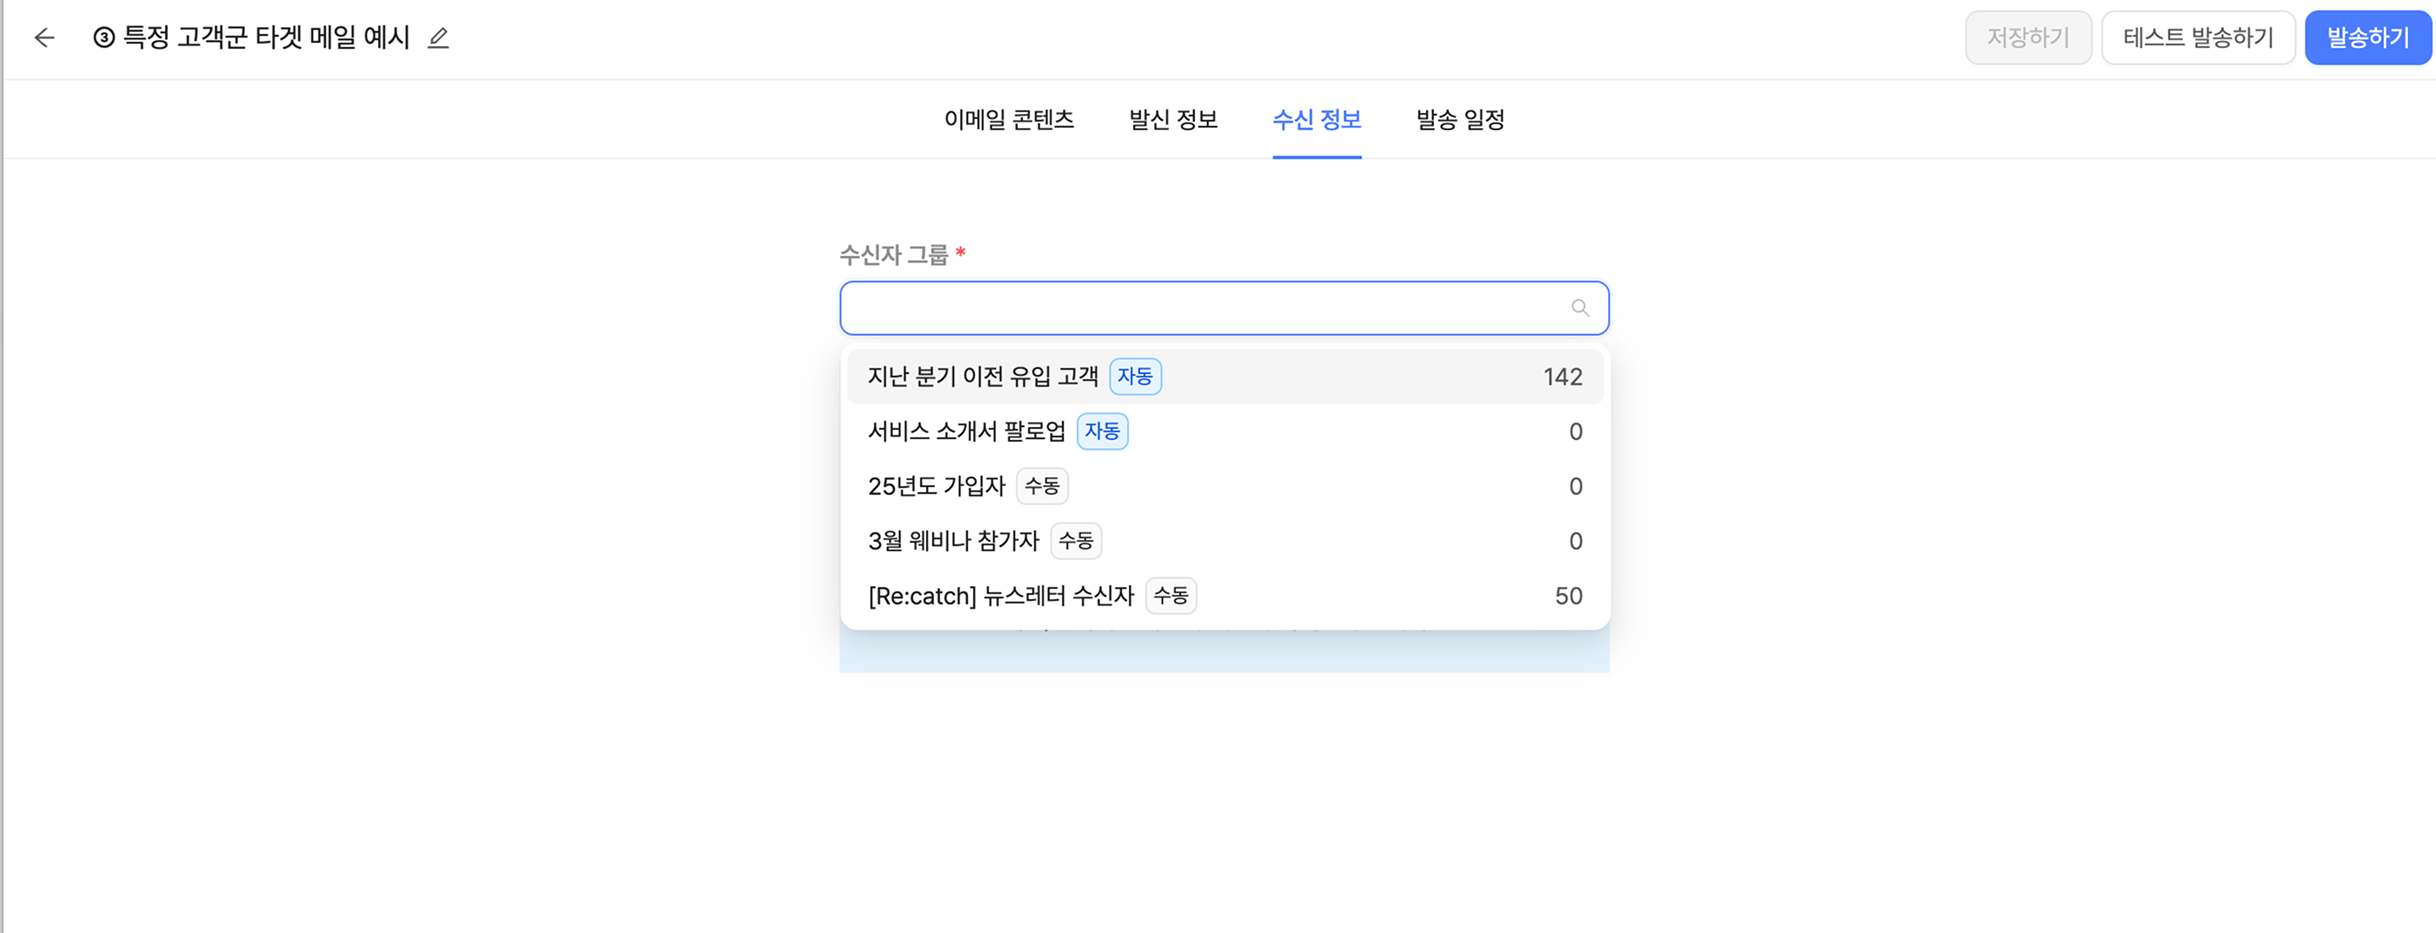Click the email title text

coord(265,38)
